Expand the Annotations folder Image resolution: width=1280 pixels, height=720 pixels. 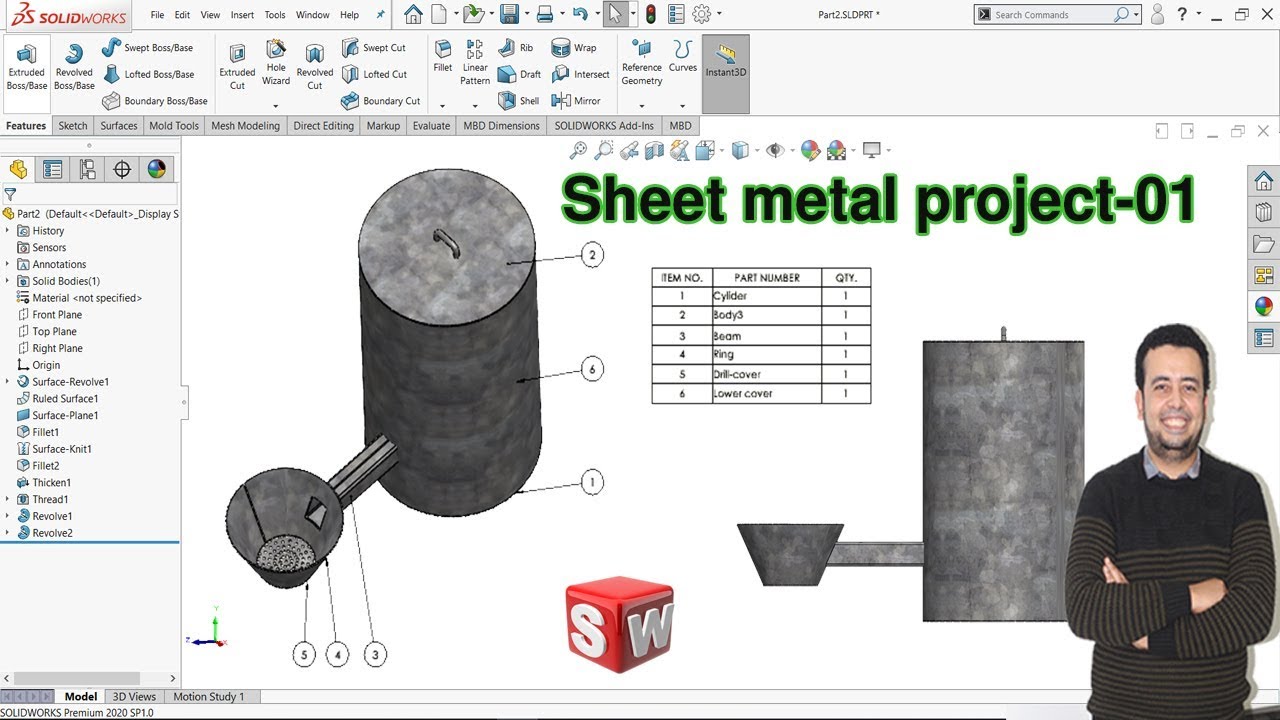pyautogui.click(x=7, y=265)
